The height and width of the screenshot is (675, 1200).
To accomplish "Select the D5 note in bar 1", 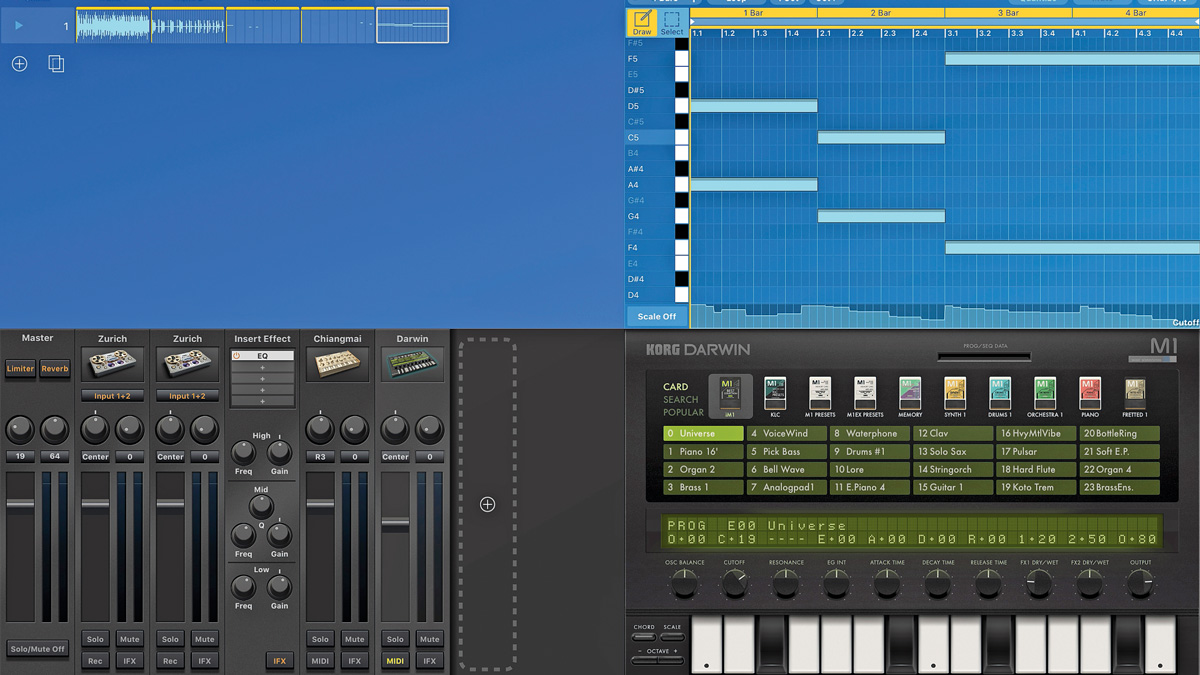I will (754, 106).
